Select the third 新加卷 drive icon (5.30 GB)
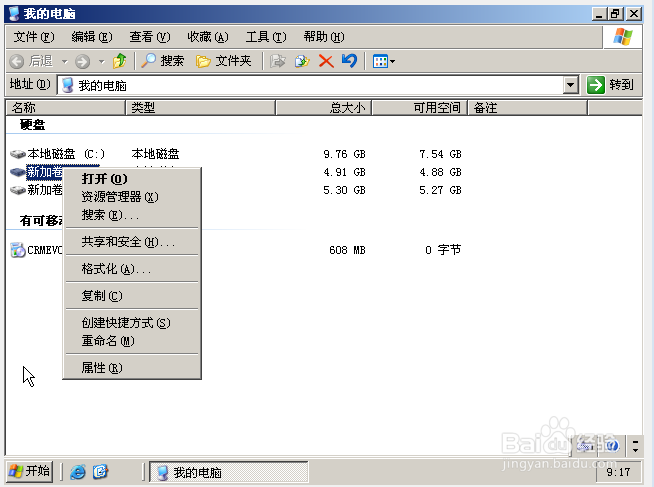 [x=18, y=190]
